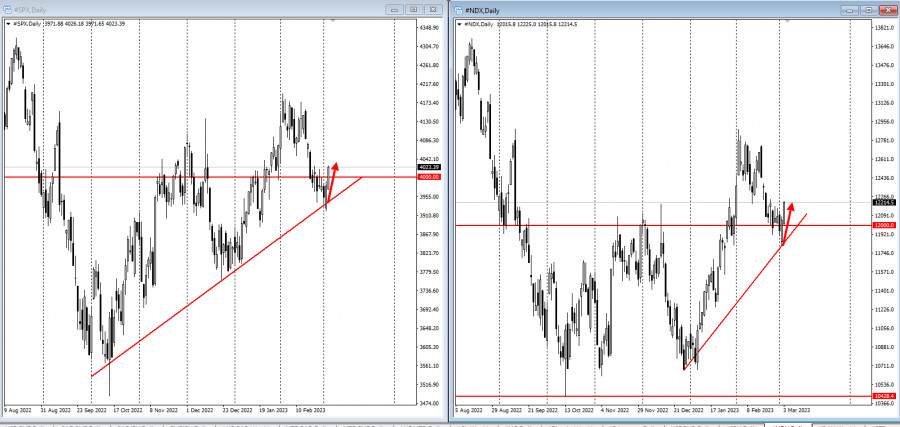Click the 29 Nov 2022 date on NDX axis

point(651,411)
